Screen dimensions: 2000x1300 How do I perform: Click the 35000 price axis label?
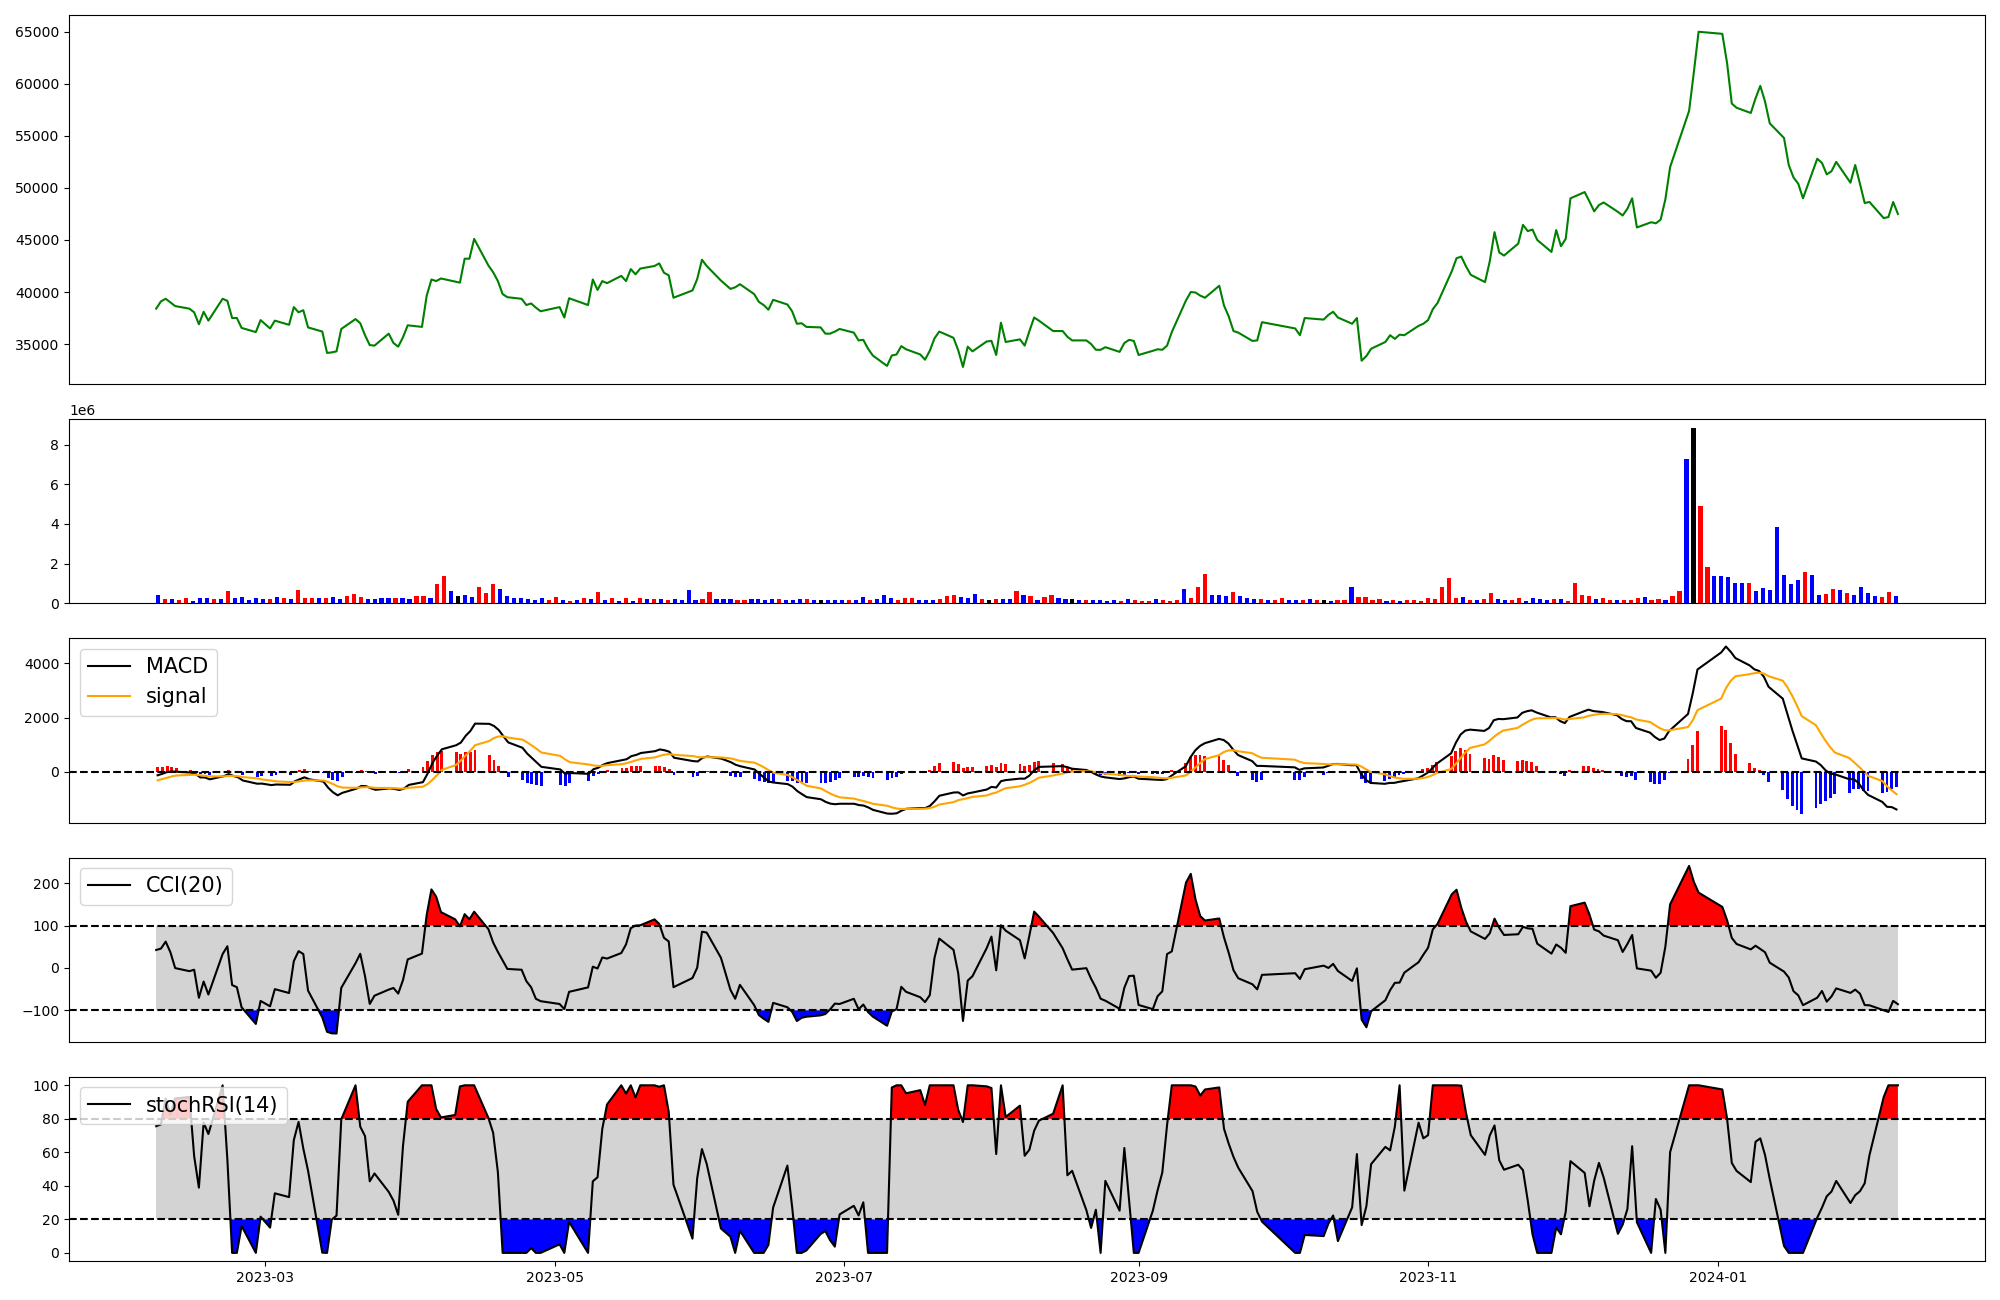[37, 345]
